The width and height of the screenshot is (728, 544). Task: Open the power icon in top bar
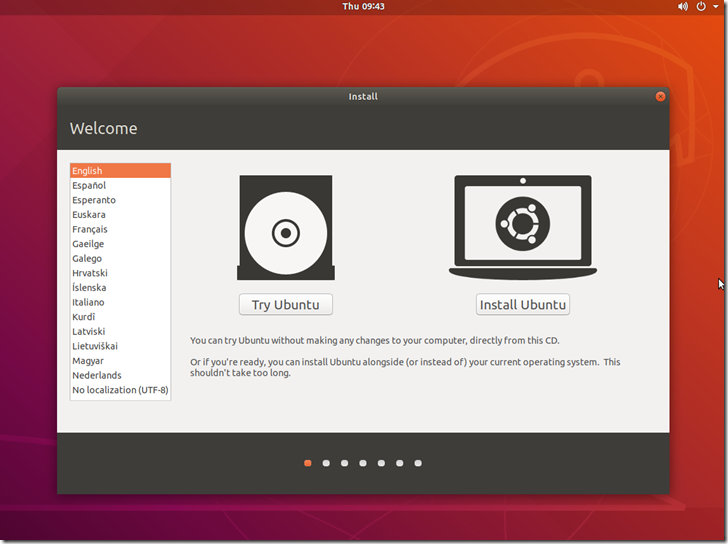point(701,6)
